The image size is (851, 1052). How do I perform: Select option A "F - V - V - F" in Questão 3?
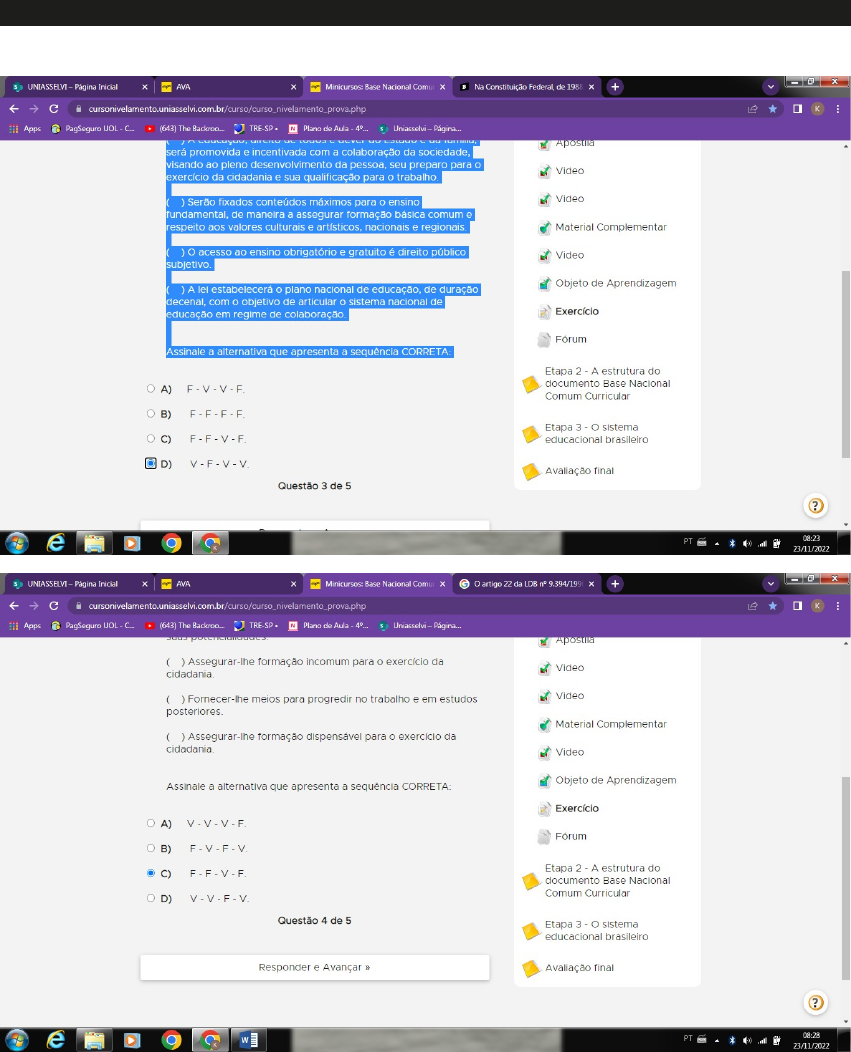151,388
